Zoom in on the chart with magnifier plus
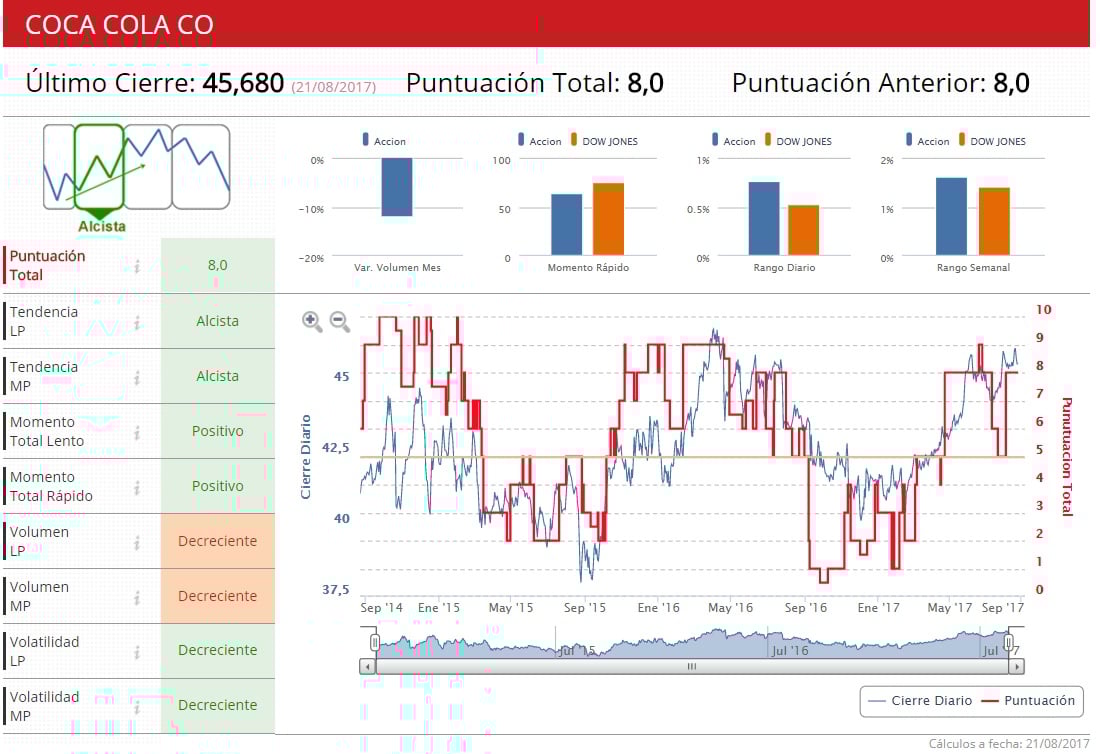1100x754 pixels. (311, 321)
